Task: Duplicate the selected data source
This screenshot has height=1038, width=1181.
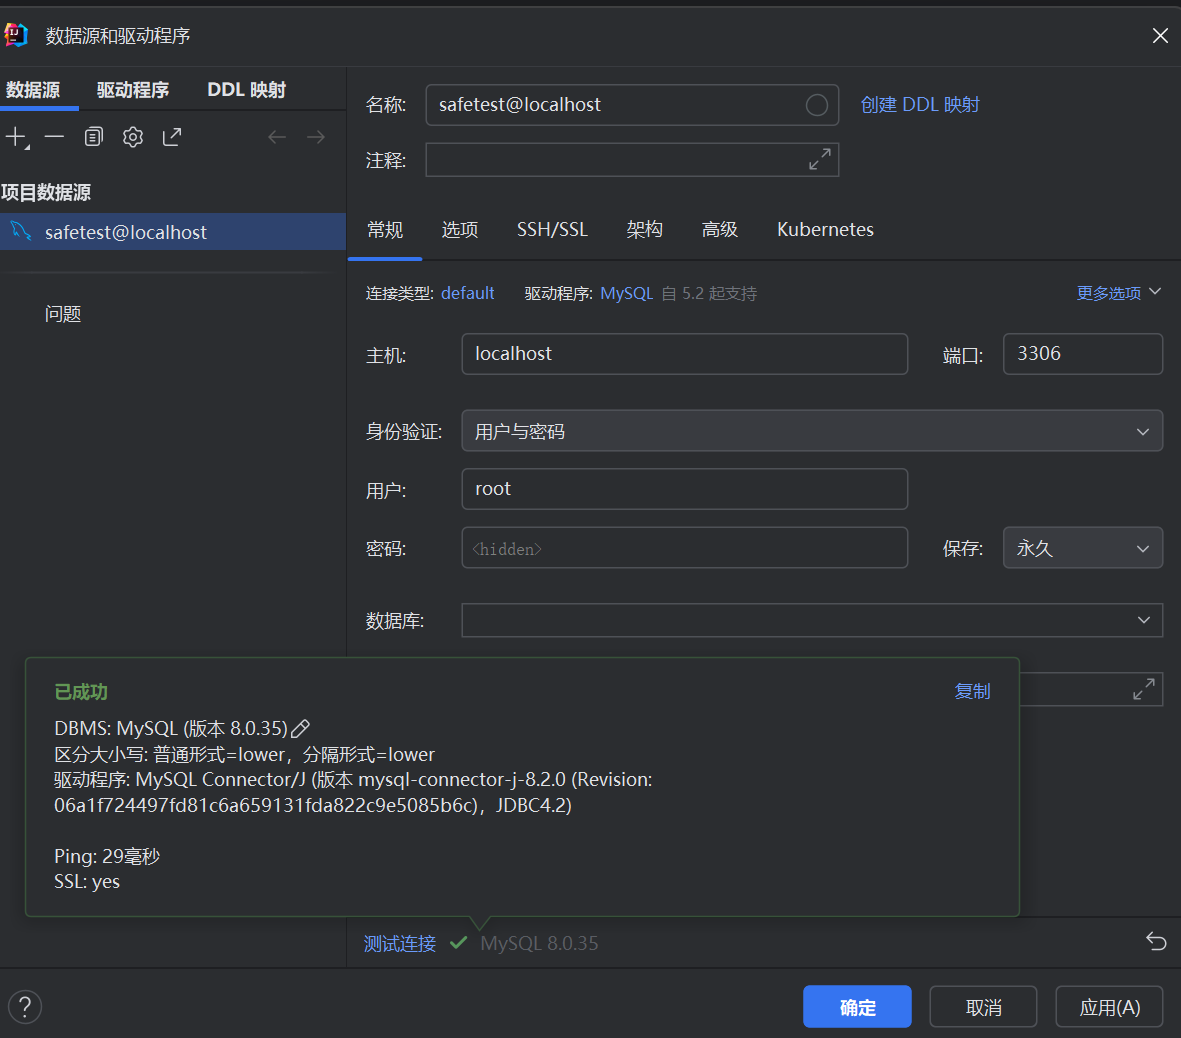Action: pyautogui.click(x=94, y=137)
